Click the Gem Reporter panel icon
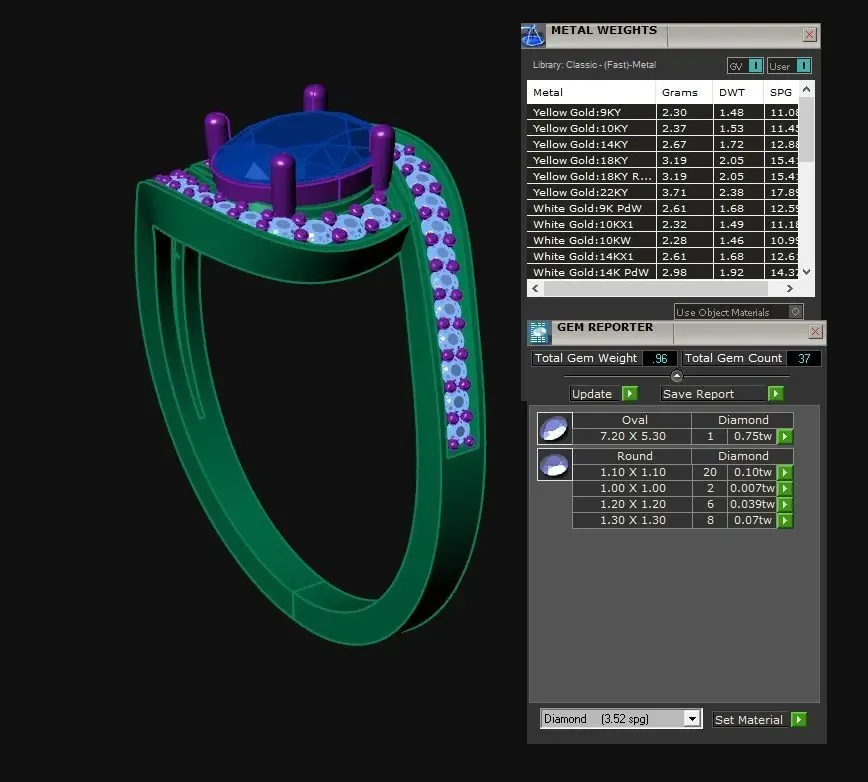Screen dimensions: 868x782 click(x=539, y=332)
